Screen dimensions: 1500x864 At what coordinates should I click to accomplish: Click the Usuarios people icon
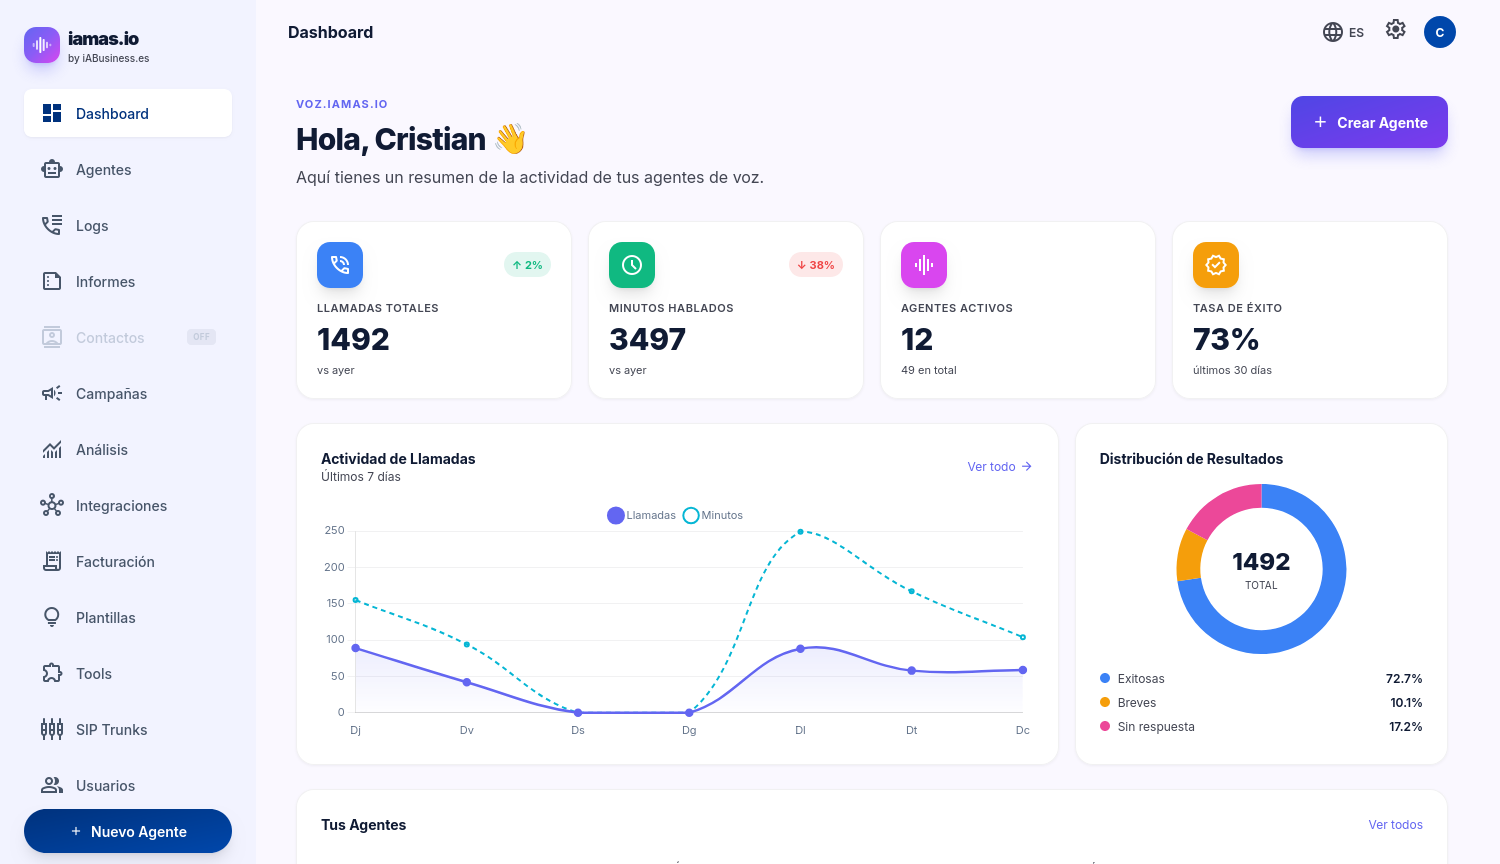(52, 785)
